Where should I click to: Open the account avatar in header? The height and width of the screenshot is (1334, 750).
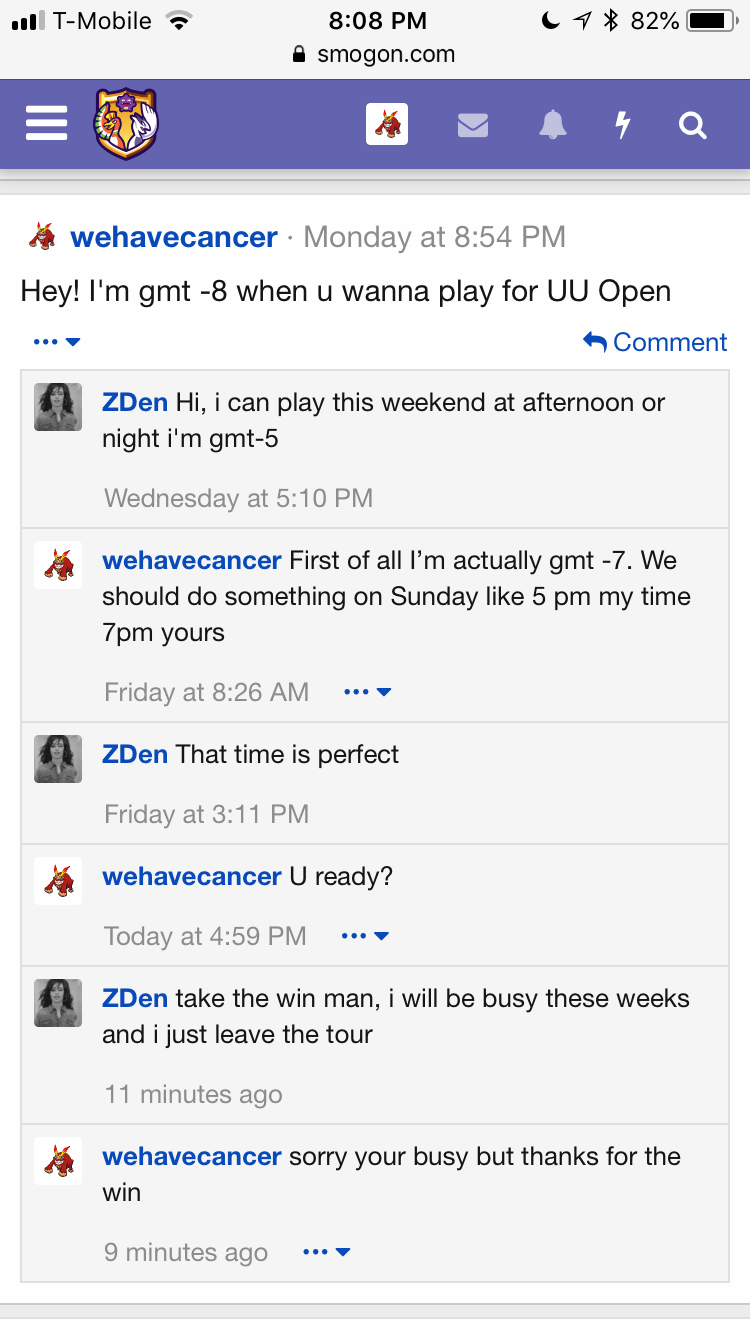point(387,124)
